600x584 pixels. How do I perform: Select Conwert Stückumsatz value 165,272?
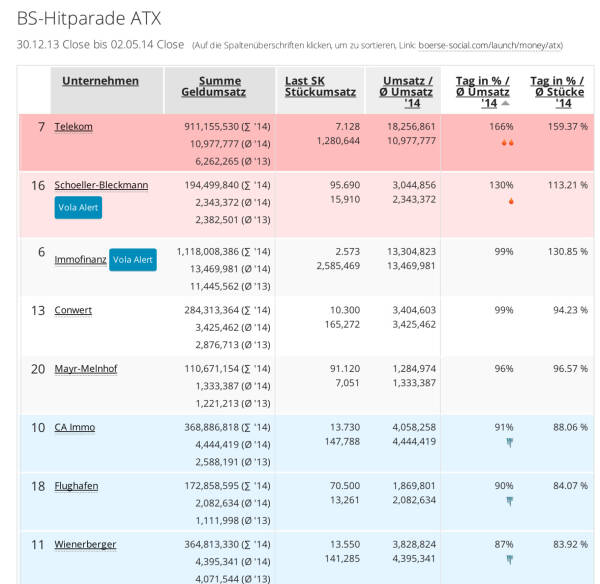(342, 325)
